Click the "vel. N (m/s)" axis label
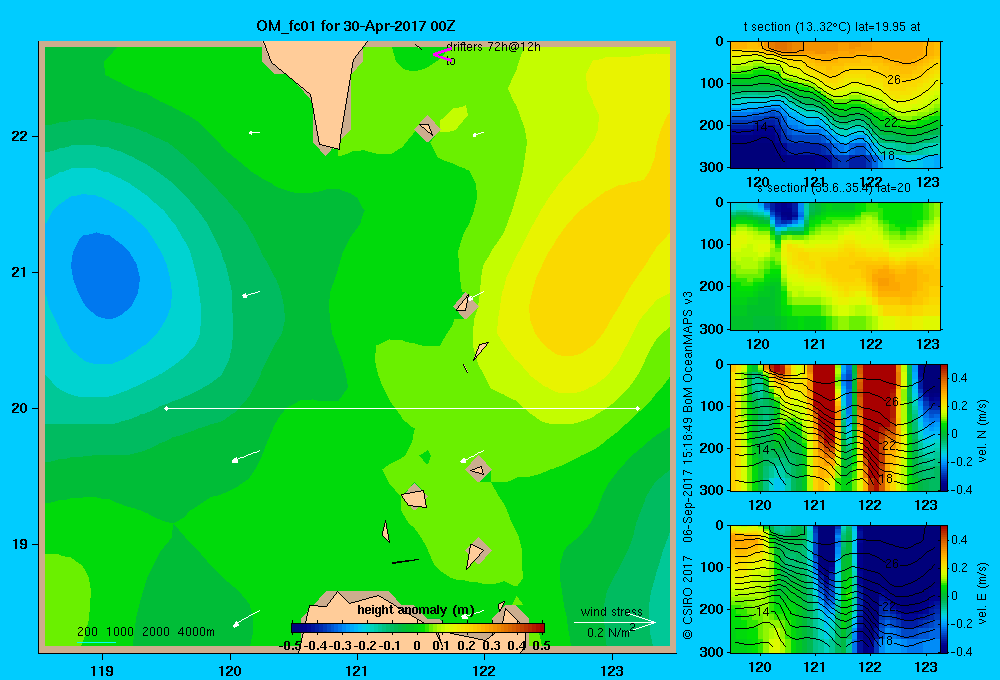1000x680 pixels. [982, 431]
